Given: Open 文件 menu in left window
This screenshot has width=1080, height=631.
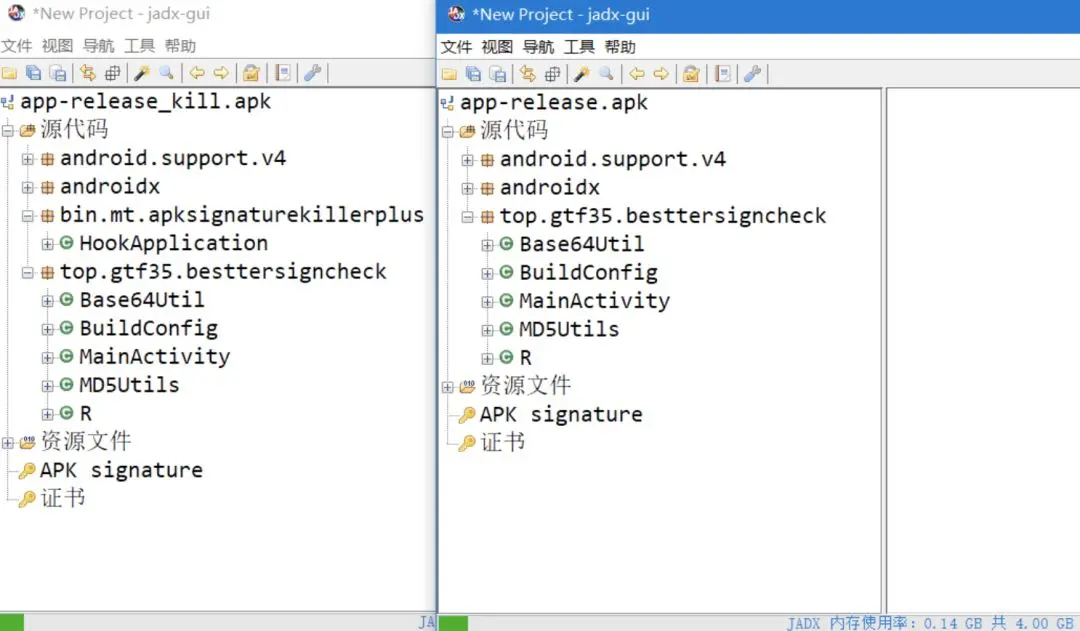Looking at the screenshot, I should [x=17, y=46].
